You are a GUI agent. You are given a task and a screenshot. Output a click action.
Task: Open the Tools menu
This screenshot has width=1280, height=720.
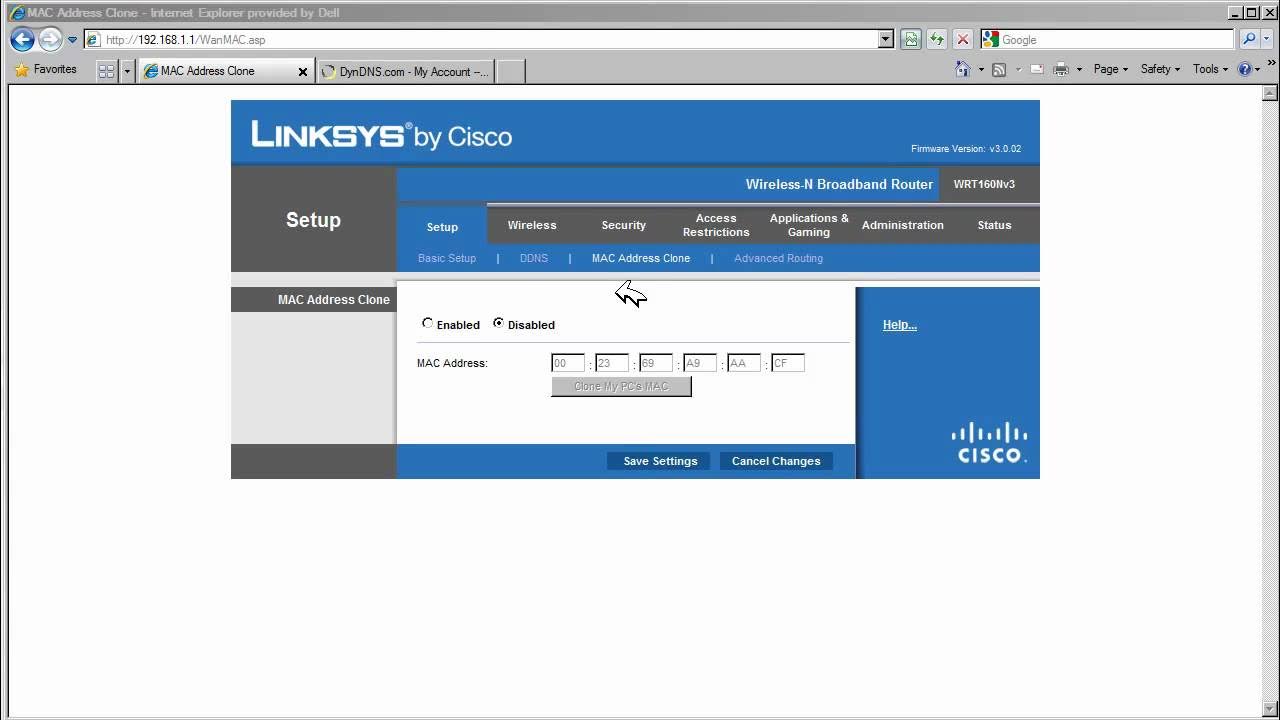click(1211, 69)
